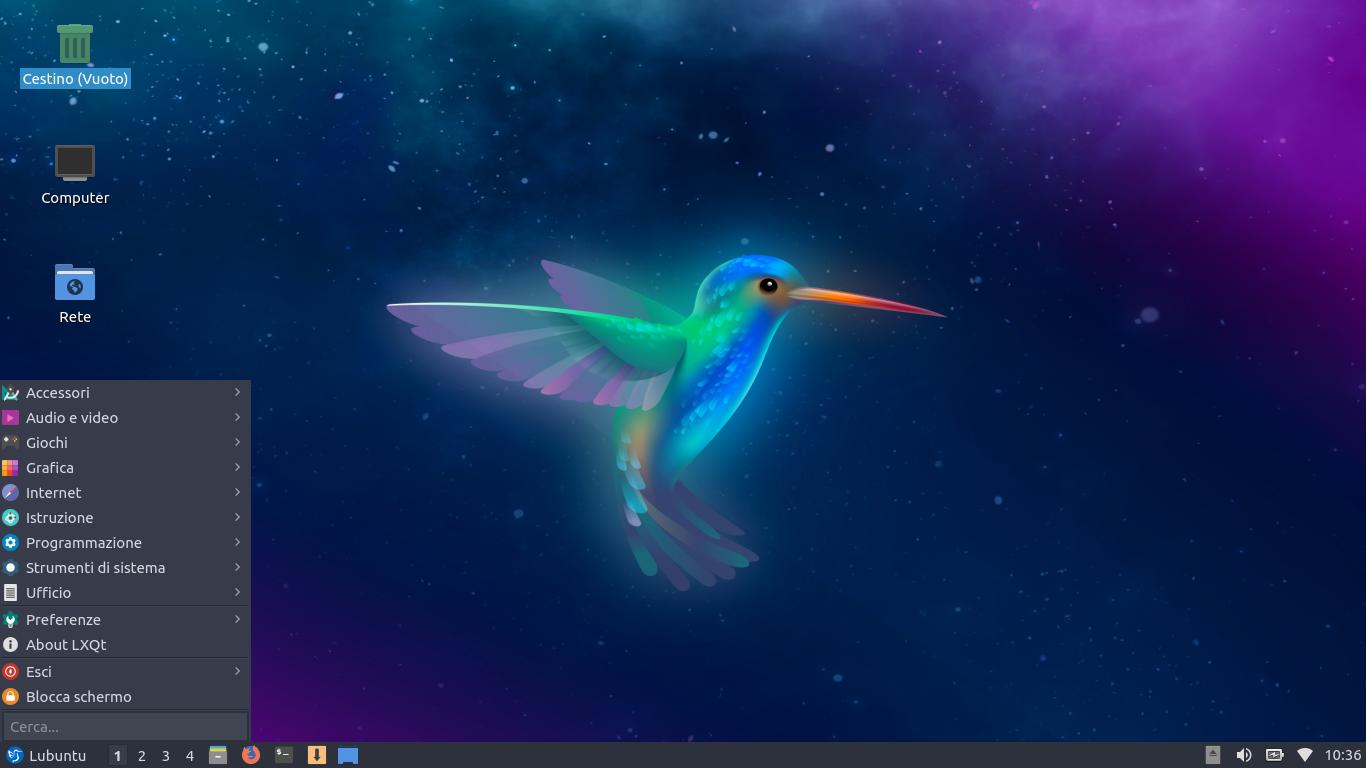Click the Cerca search field
The image size is (1366, 768).
click(125, 725)
